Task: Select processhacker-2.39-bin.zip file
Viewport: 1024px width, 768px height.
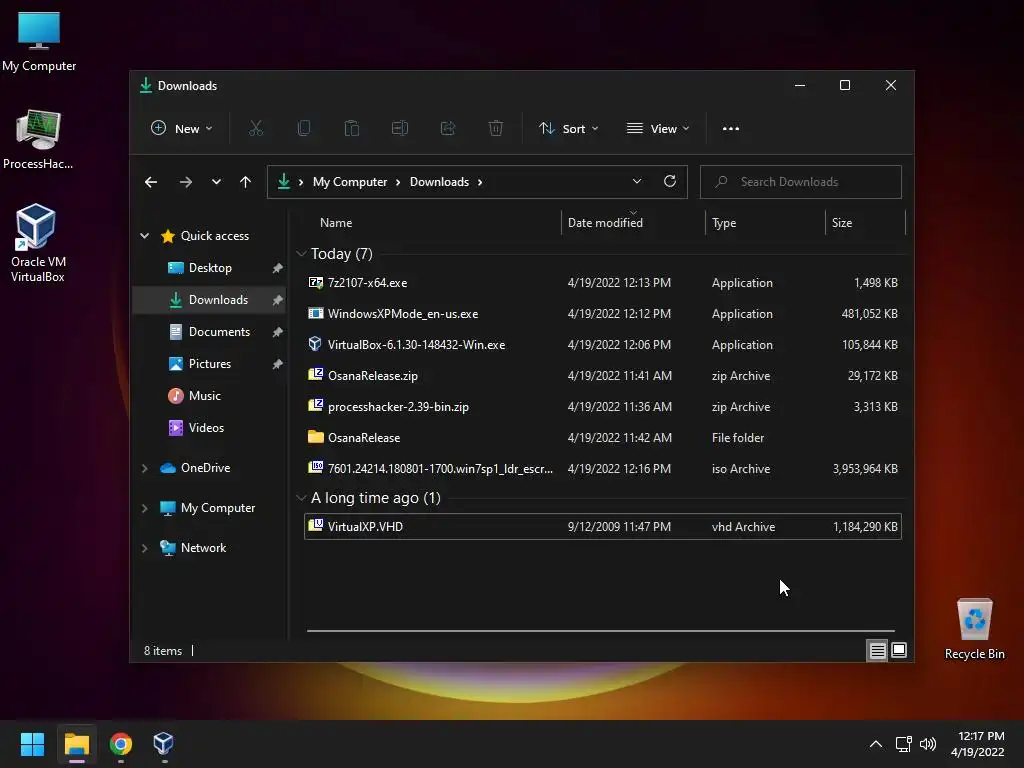Action: [x=603, y=406]
